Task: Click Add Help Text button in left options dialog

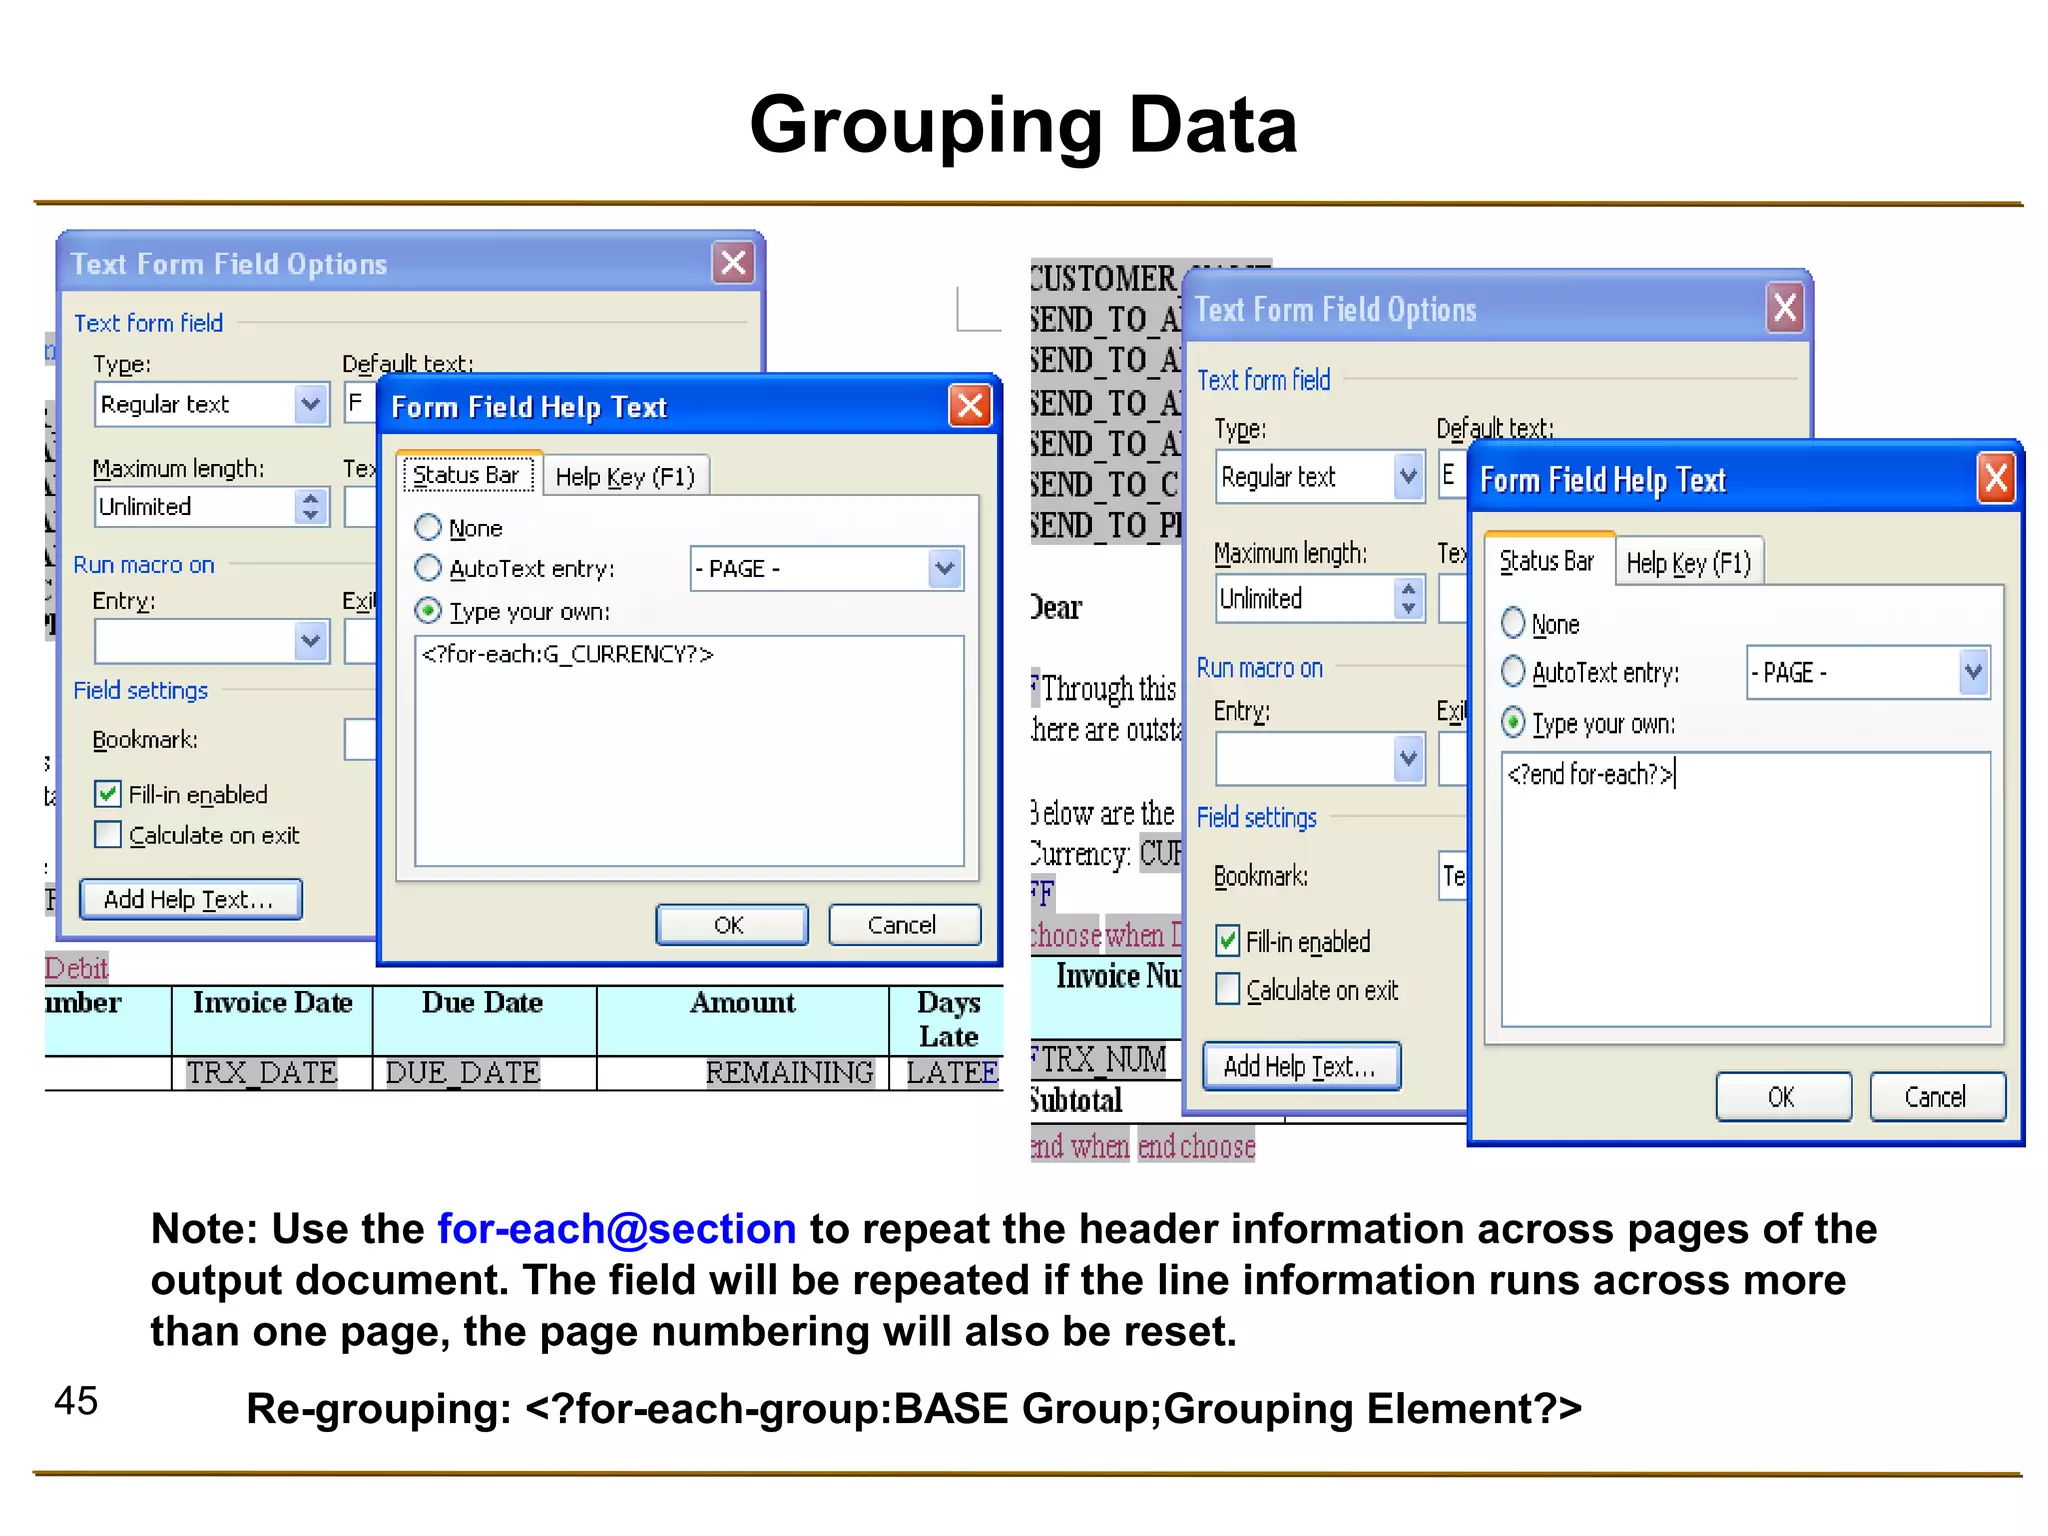Action: (190, 899)
